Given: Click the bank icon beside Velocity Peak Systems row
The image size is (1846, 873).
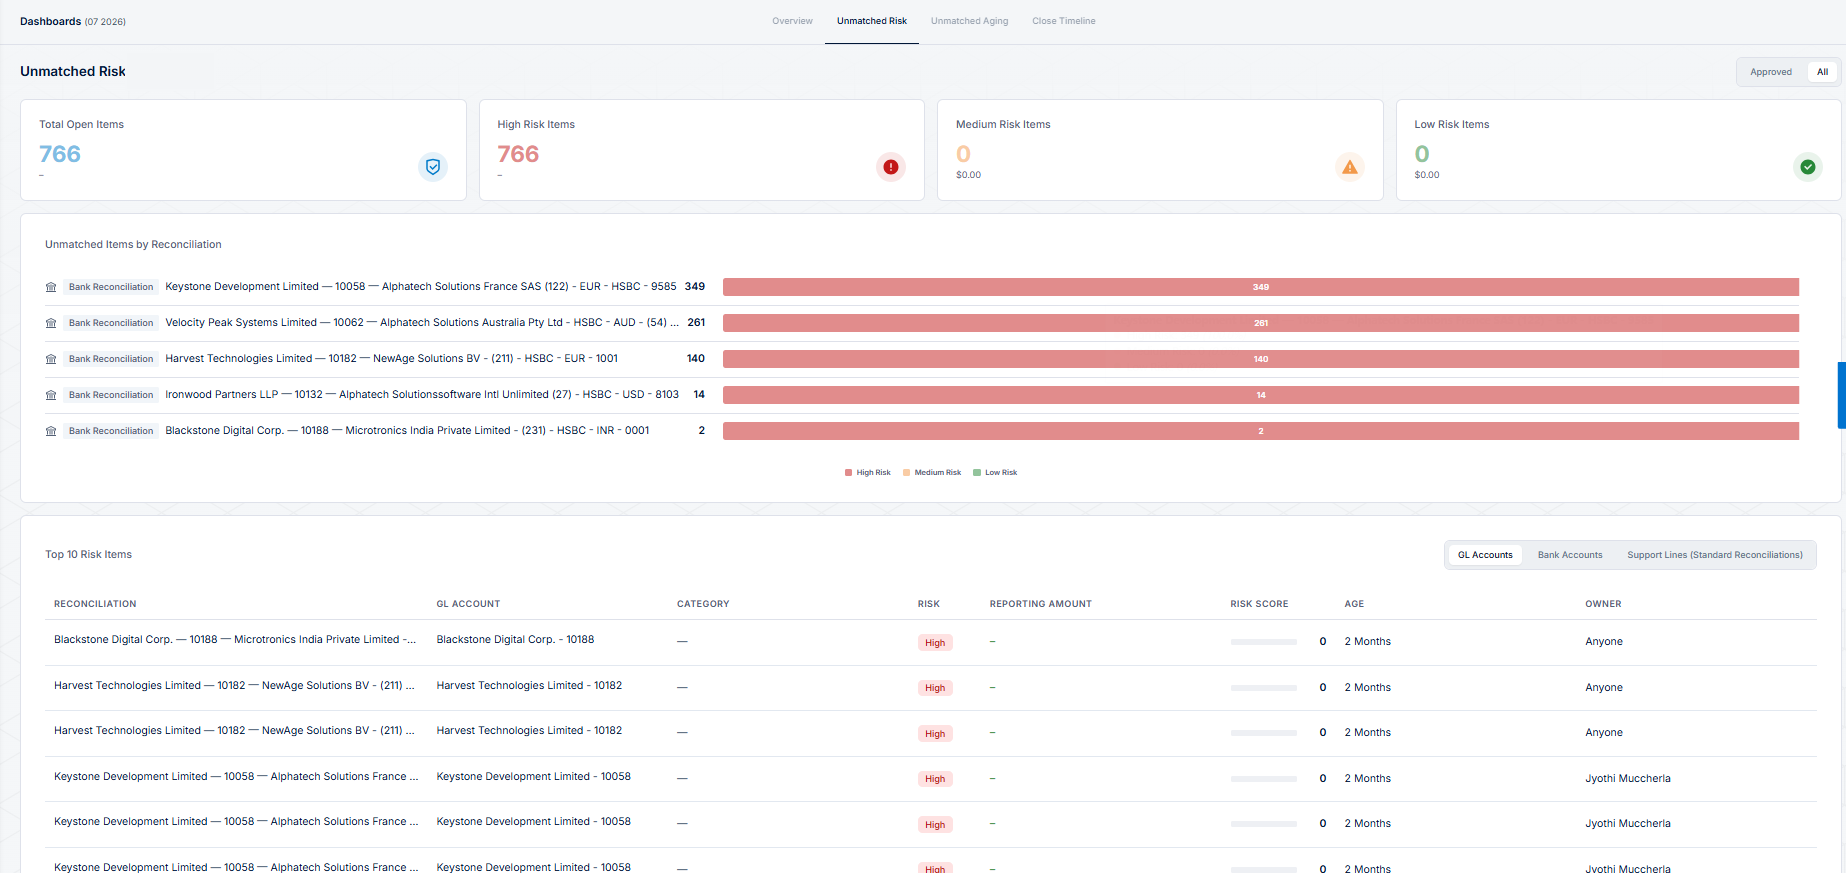Looking at the screenshot, I should pos(51,323).
